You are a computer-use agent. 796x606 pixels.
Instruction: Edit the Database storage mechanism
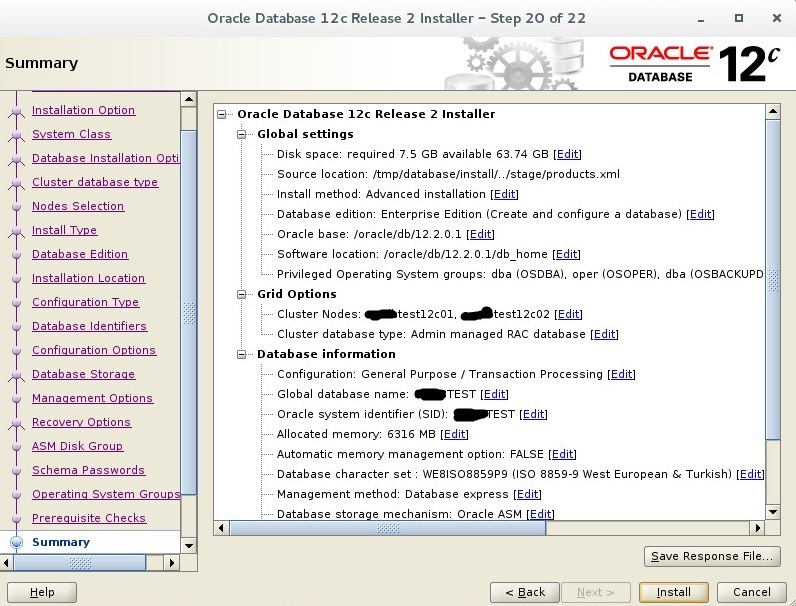pos(540,514)
